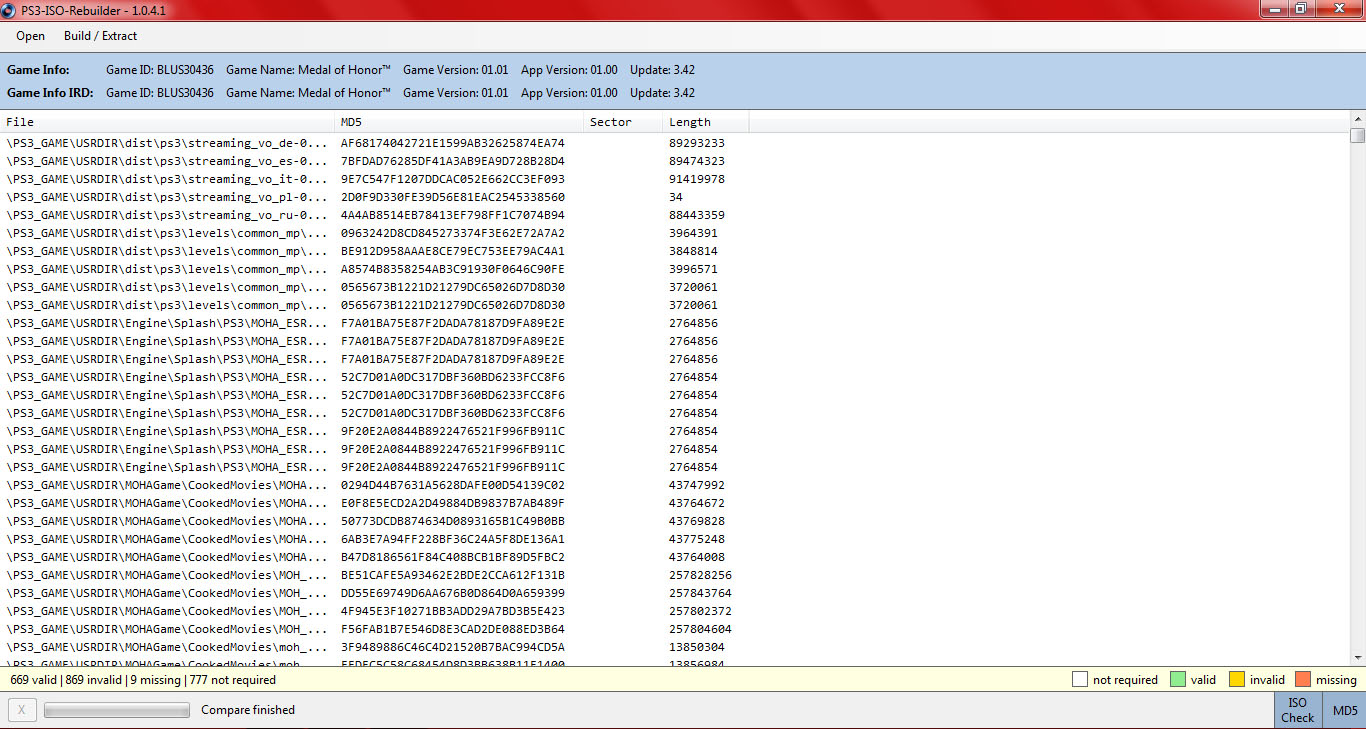
Task: Click the PS3-ISO-Rebuilder title bar icon
Action: (x=10, y=8)
